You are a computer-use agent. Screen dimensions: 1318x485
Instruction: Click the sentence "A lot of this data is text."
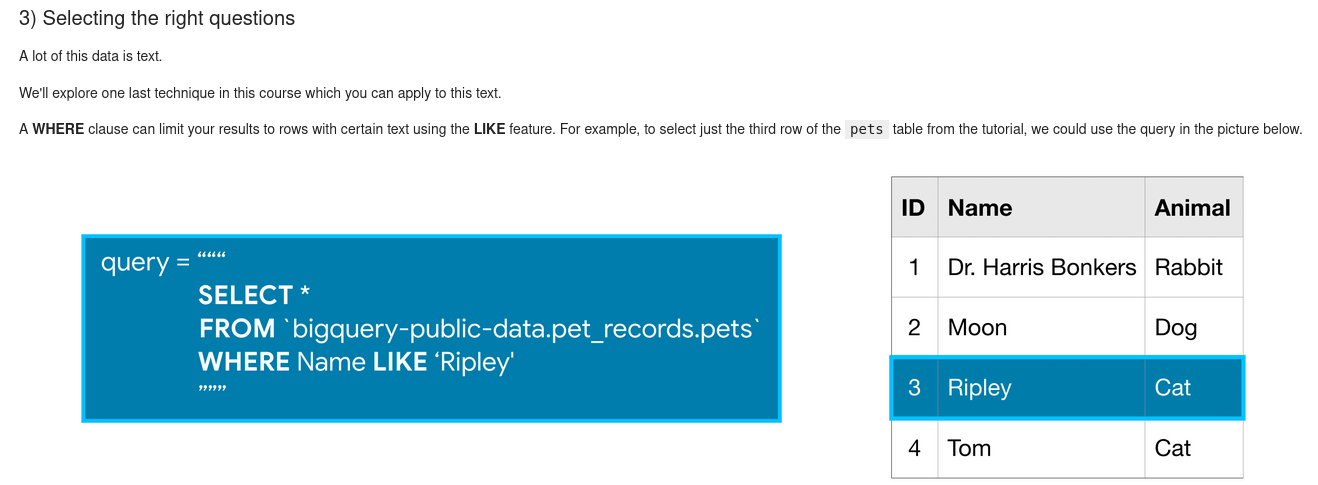90,56
